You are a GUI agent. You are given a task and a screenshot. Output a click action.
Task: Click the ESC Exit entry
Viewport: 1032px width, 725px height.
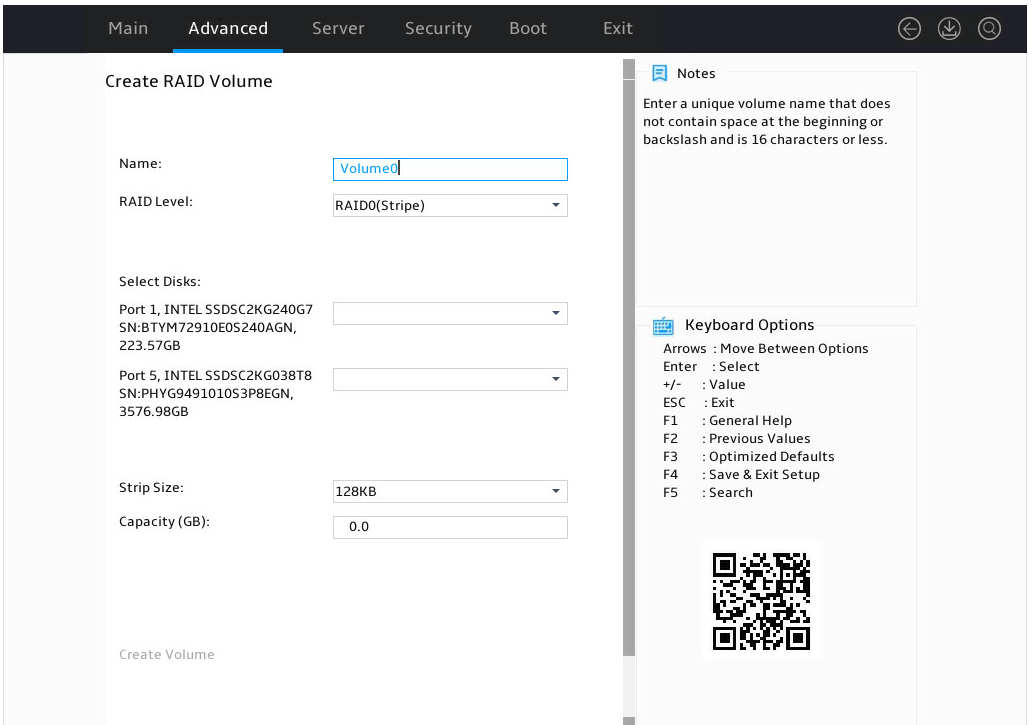click(698, 403)
